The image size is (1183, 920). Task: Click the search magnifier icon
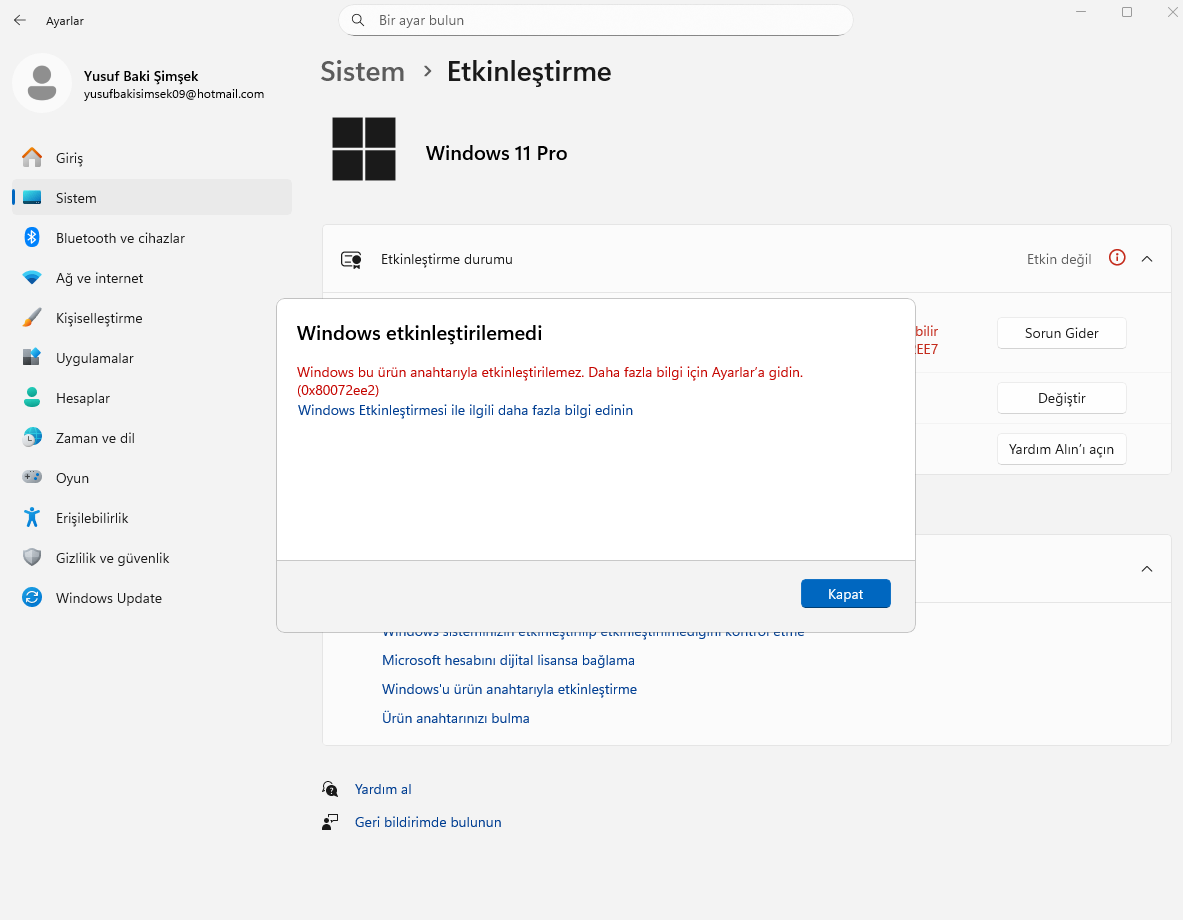click(358, 20)
